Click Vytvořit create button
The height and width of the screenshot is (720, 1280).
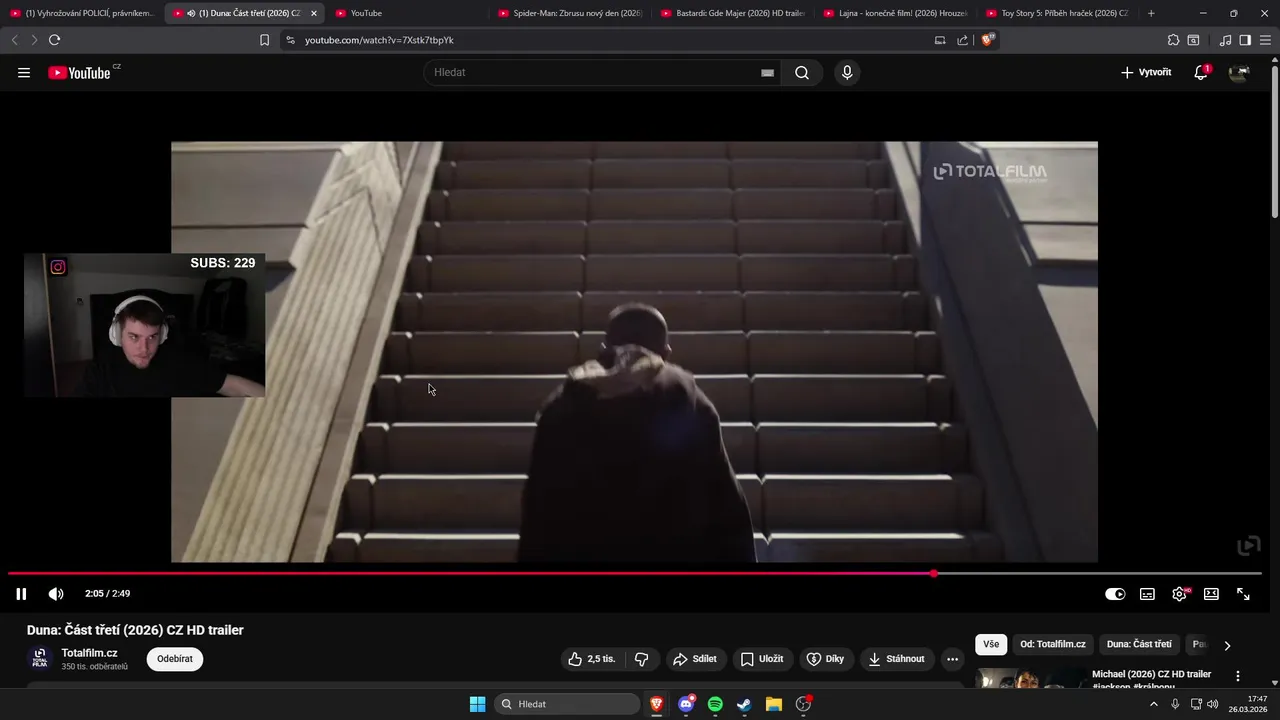tap(1146, 73)
